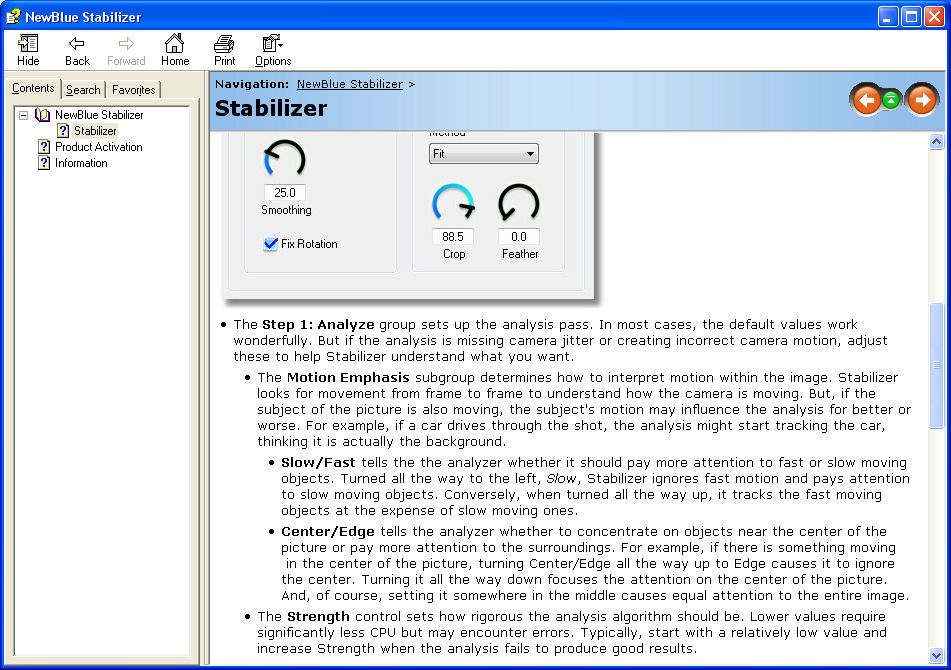Viewport: 951px width, 670px height.
Task: Click the Product Activation topic icon
Action: (44, 147)
